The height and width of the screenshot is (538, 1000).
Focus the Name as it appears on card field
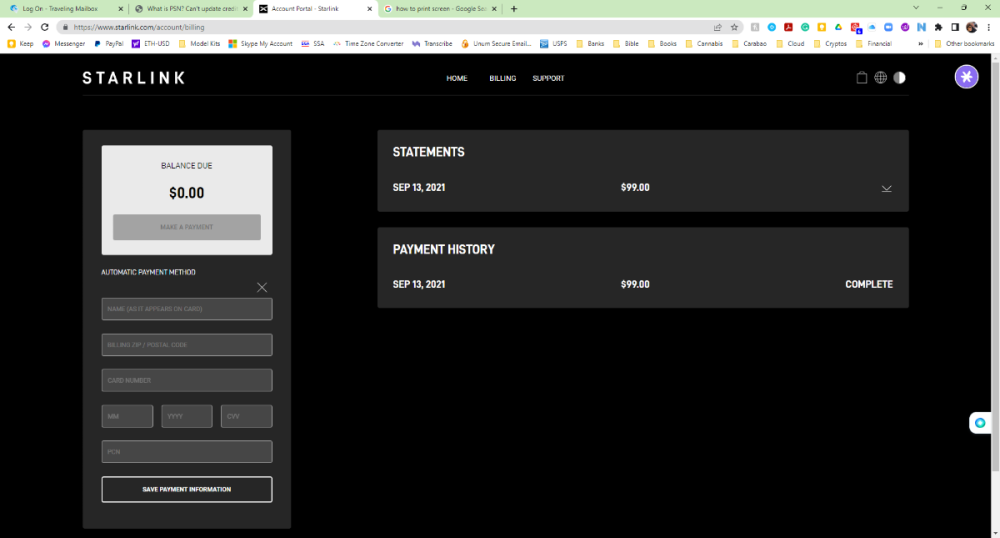click(187, 309)
